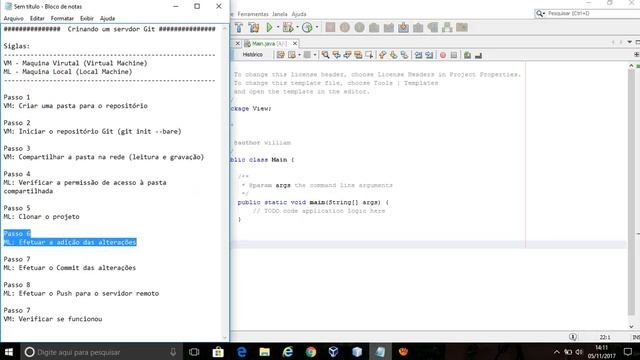Click the Profile Project clock icon
Screen dimensions: 640x360
tap(307, 27)
